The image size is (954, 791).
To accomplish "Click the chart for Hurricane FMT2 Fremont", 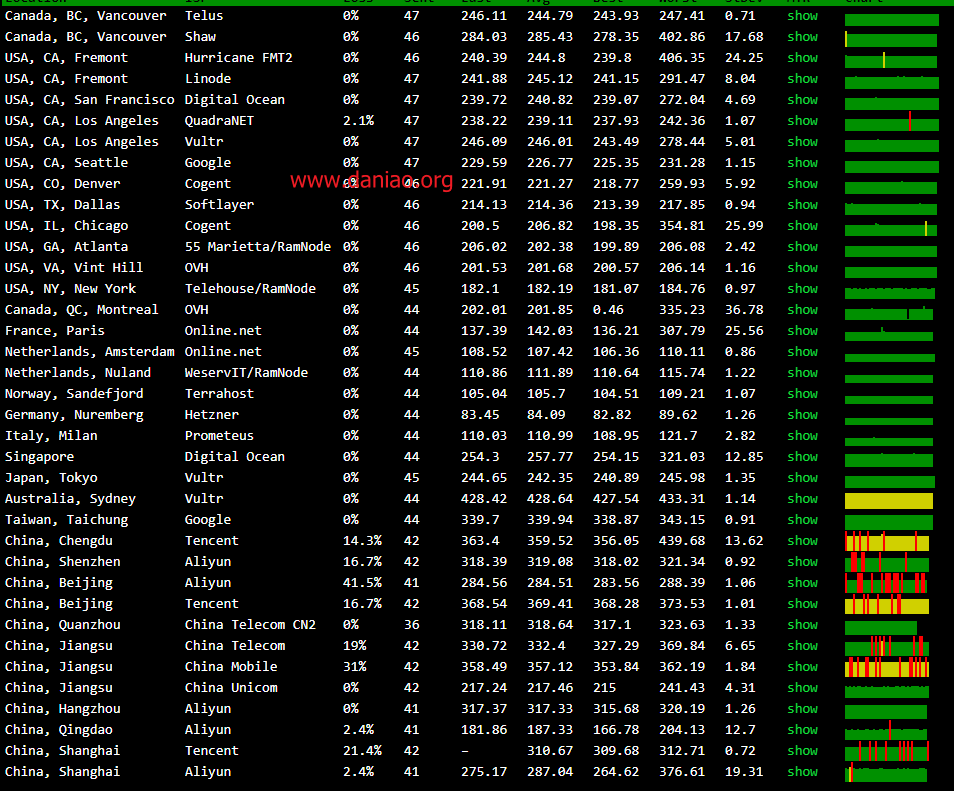I will point(891,60).
